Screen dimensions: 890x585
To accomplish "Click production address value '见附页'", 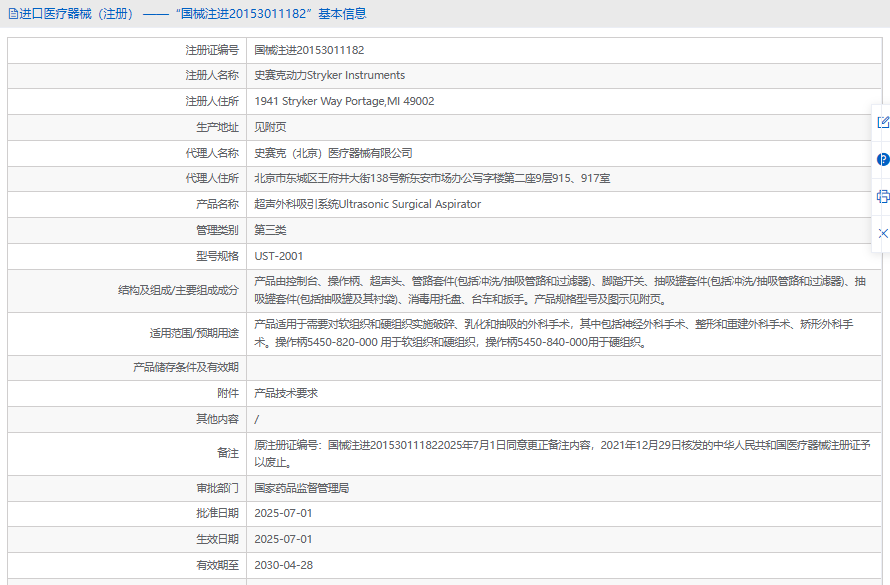I will click(x=270, y=127).
